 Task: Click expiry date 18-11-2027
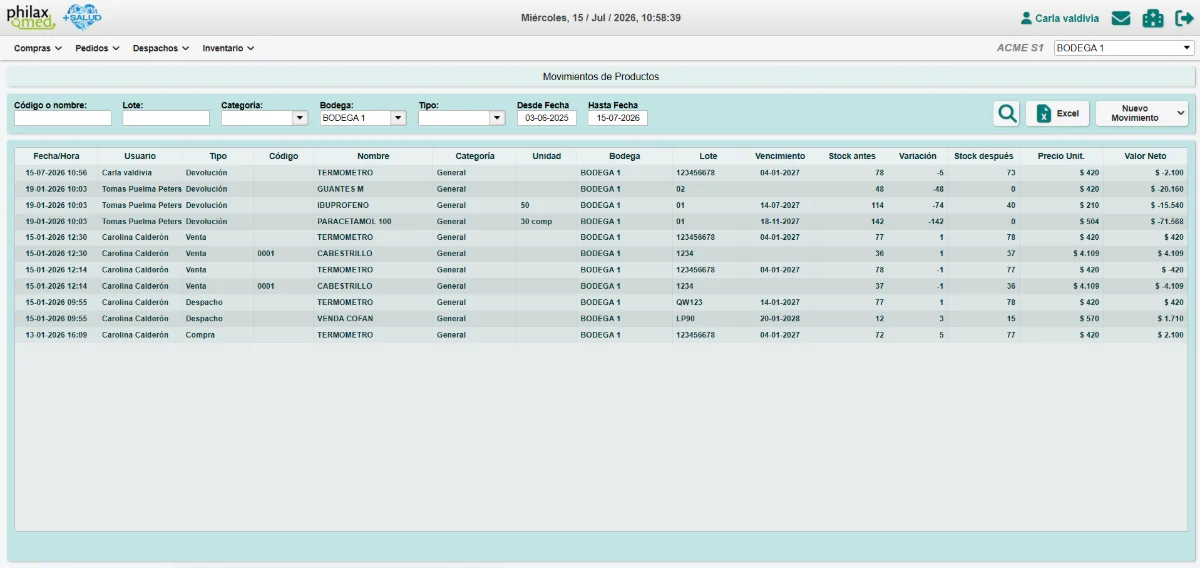coord(780,221)
